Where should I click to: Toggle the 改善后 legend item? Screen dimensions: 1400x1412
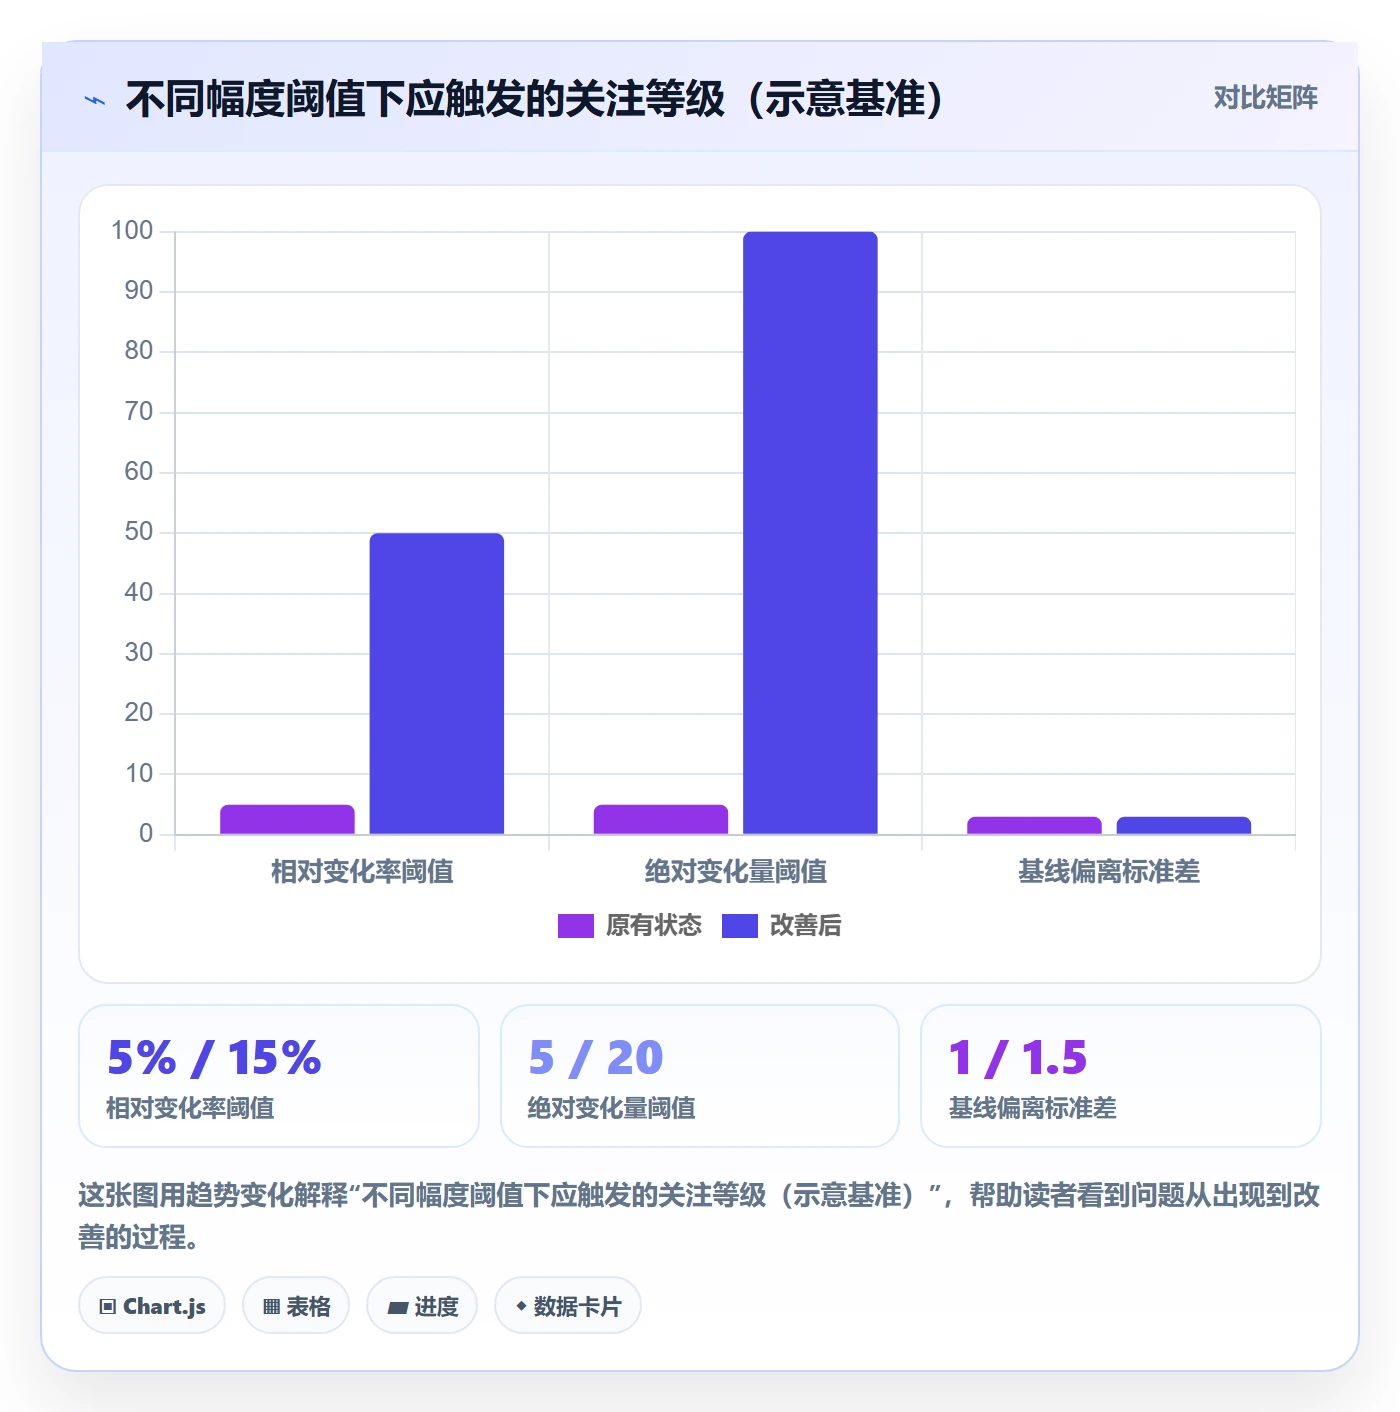pyautogui.click(x=782, y=926)
